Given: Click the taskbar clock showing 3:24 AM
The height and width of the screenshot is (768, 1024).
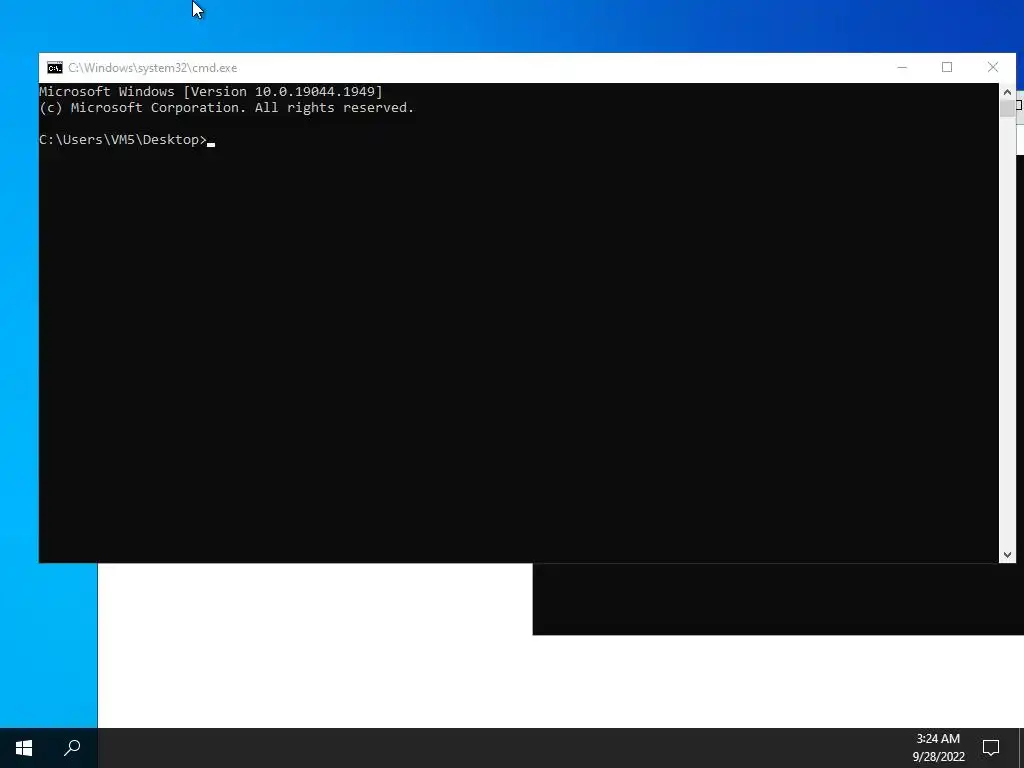Looking at the screenshot, I should point(938,739).
